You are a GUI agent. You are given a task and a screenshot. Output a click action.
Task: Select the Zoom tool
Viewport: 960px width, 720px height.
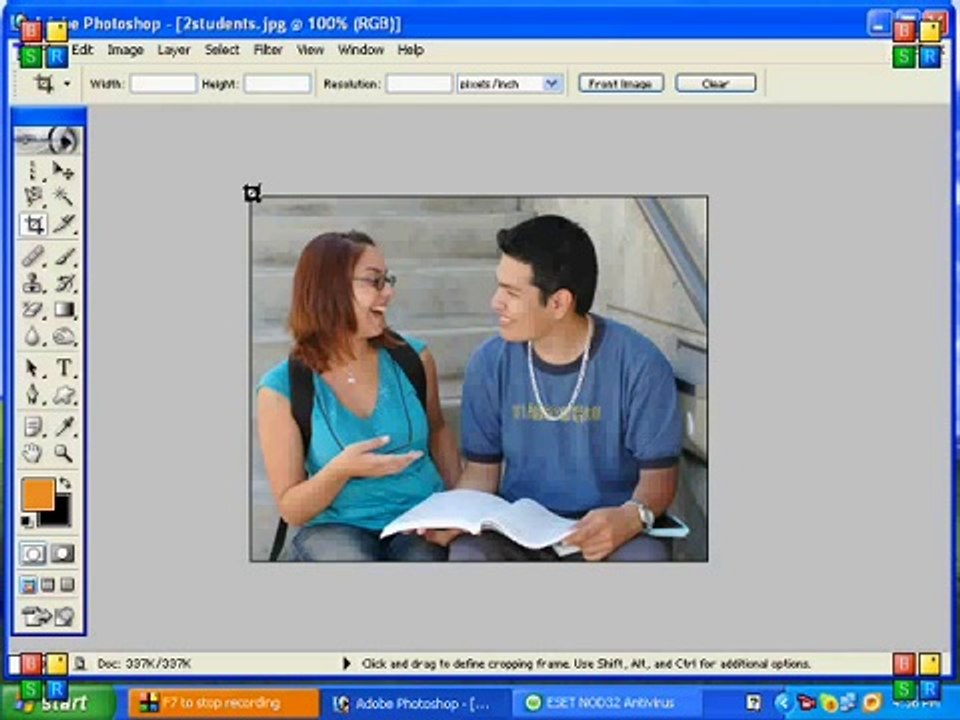(x=63, y=453)
